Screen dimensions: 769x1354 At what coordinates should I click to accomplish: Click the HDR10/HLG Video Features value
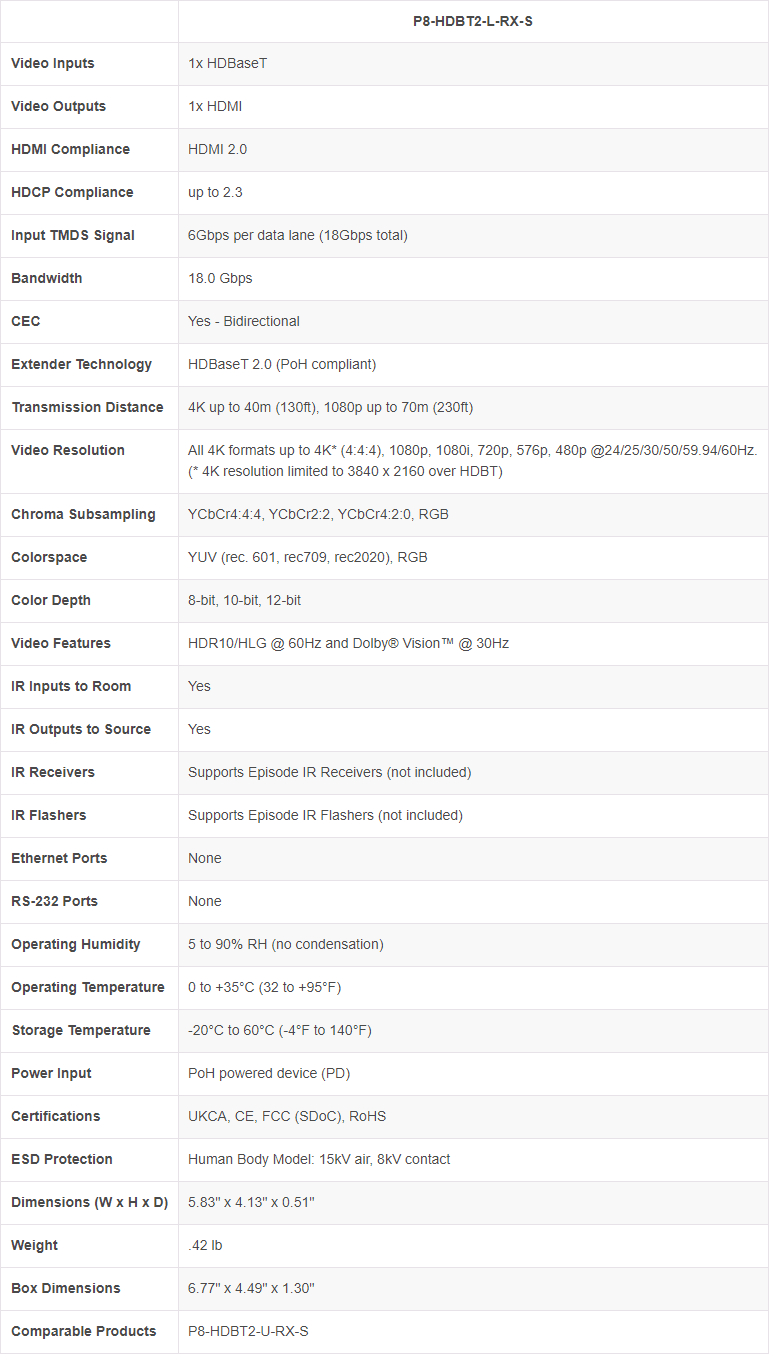pos(348,643)
